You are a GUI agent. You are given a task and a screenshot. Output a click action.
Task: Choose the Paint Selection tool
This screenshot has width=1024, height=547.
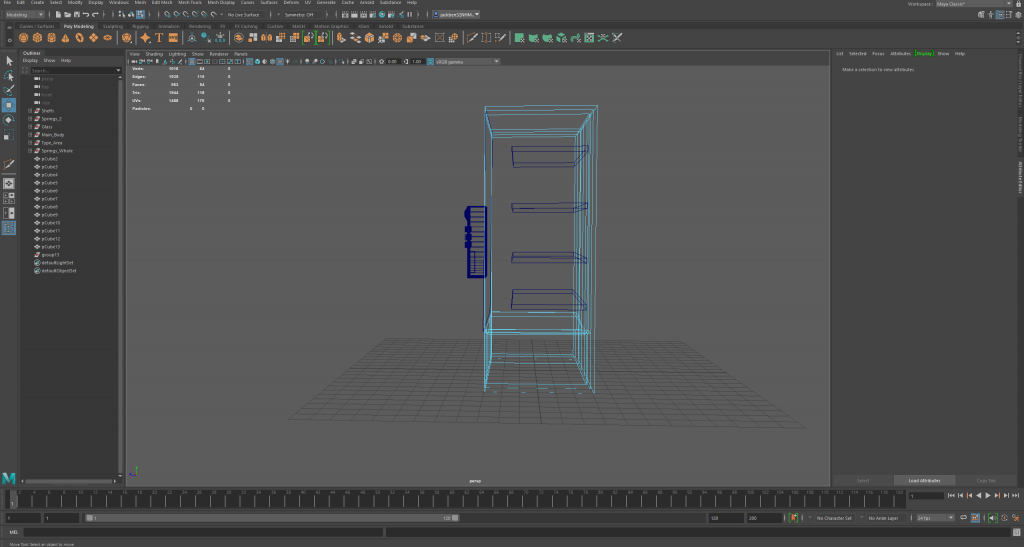click(x=9, y=90)
